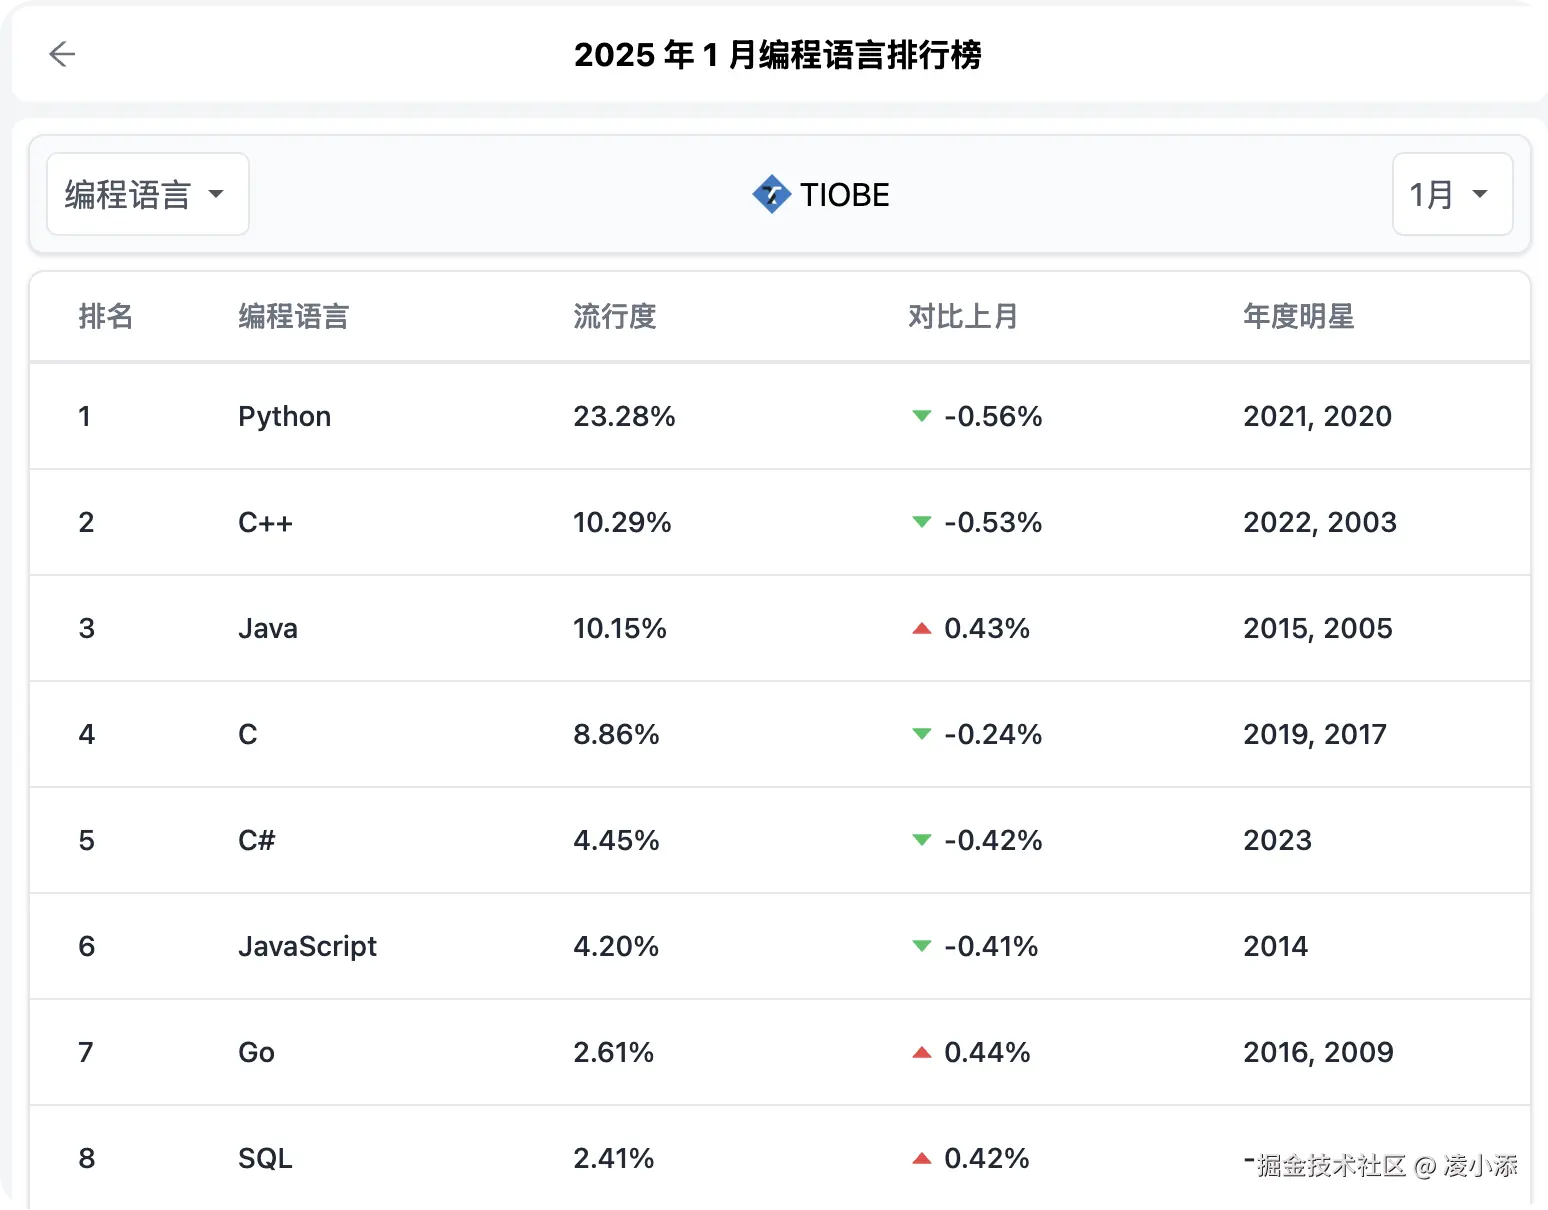Image resolution: width=1548 pixels, height=1210 pixels.
Task: Click the green down arrow in C# row
Action: (922, 840)
